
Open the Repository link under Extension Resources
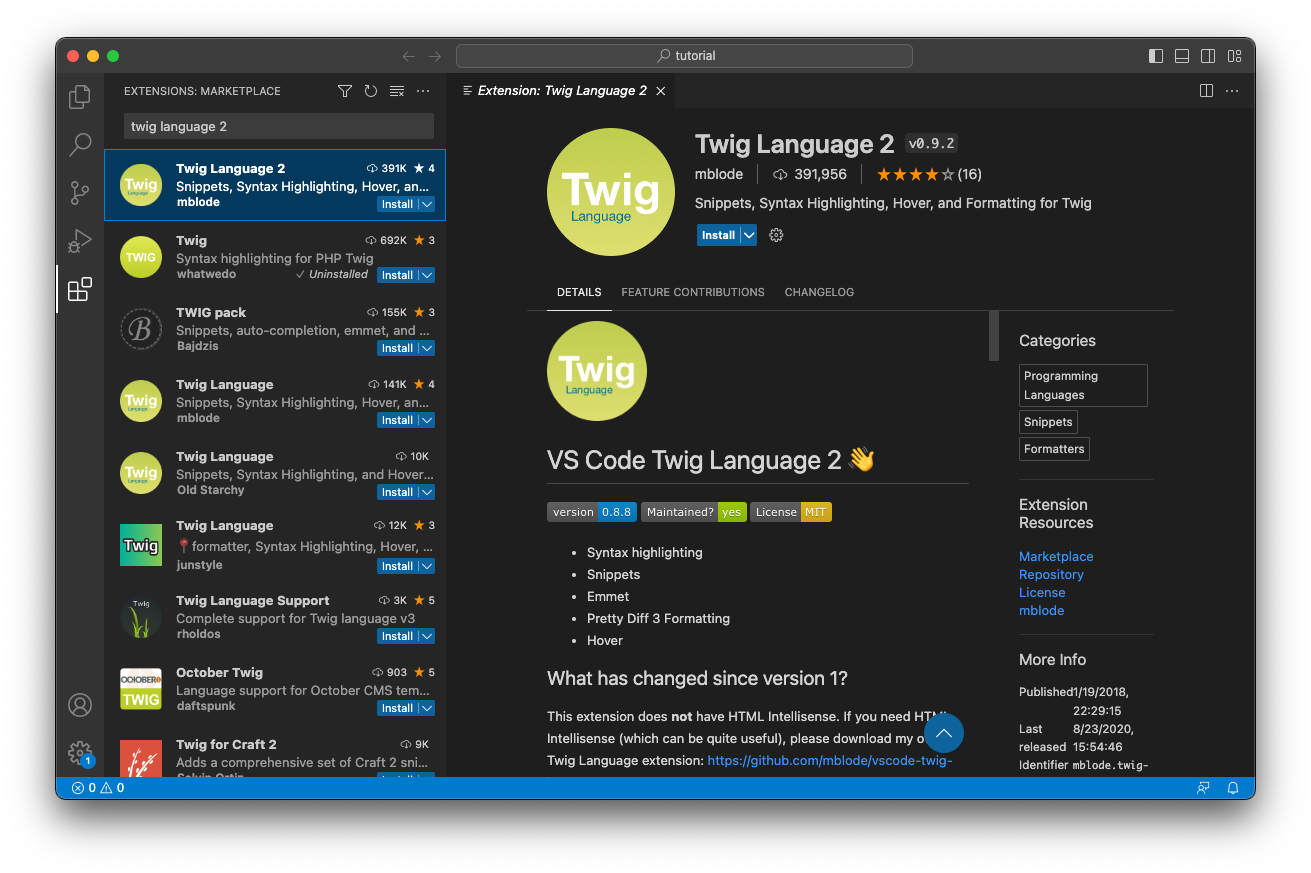click(1051, 574)
